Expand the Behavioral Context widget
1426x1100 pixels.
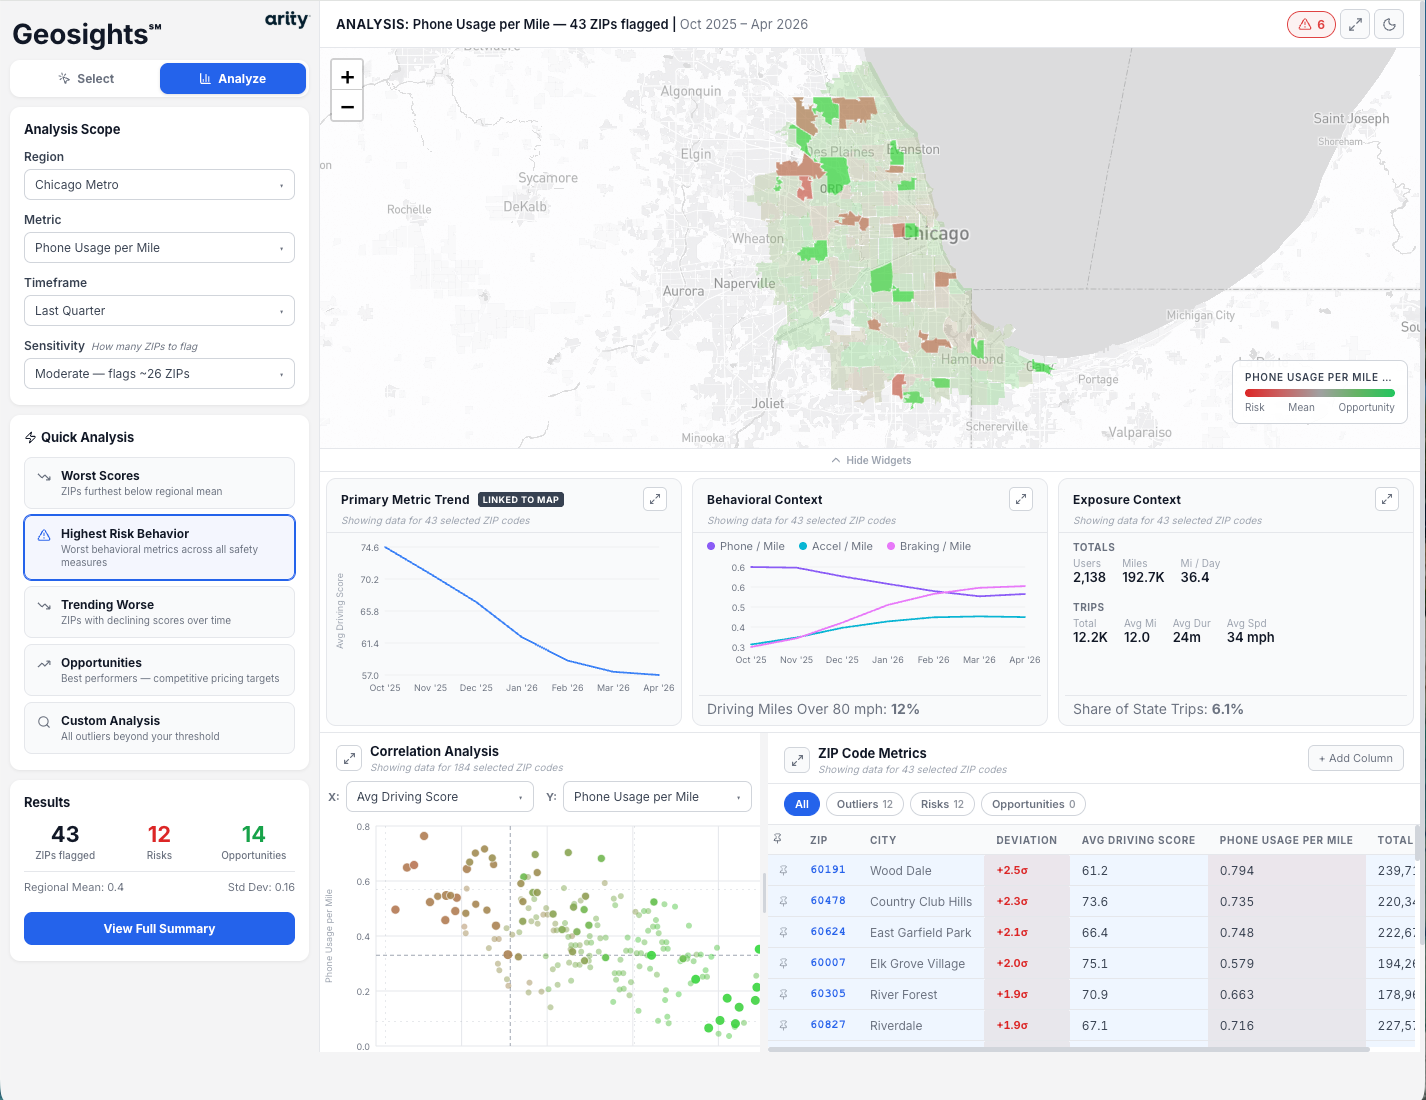tap(1021, 498)
